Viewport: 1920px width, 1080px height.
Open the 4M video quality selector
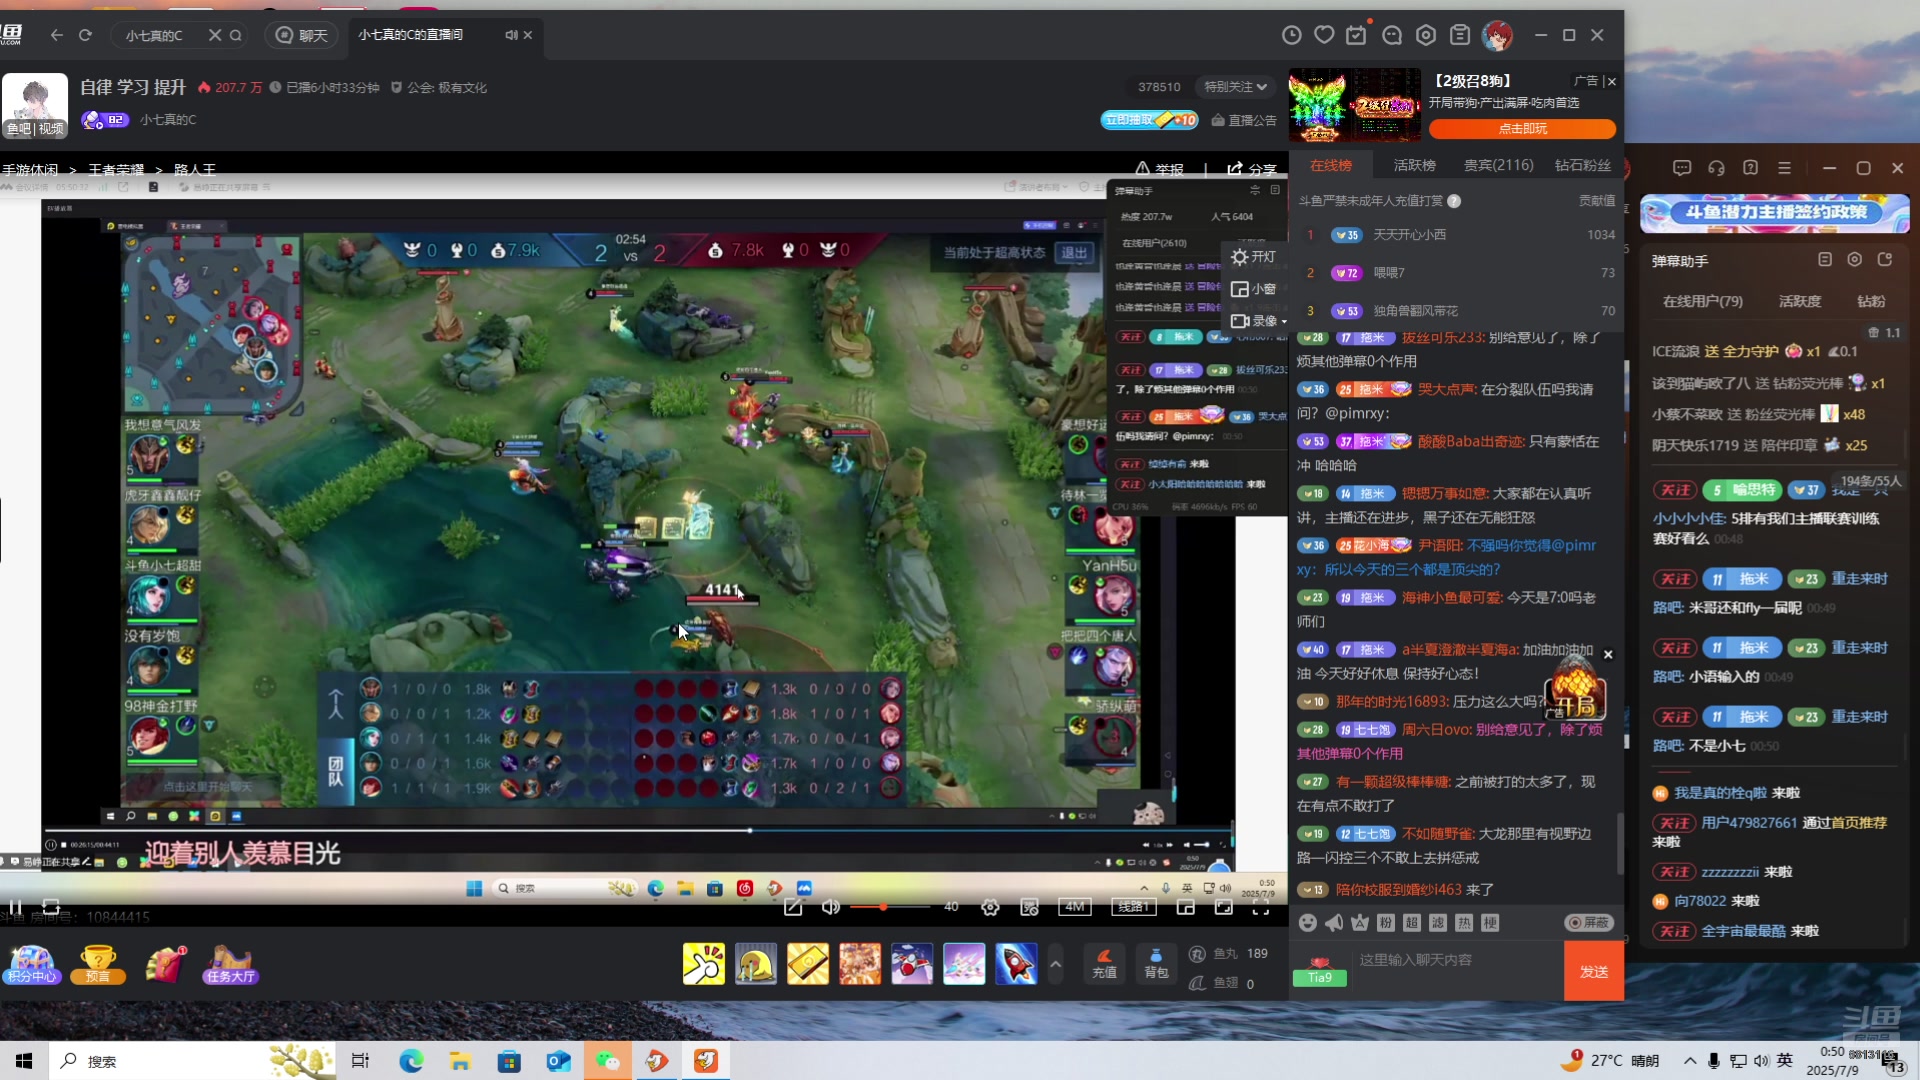coord(1075,907)
